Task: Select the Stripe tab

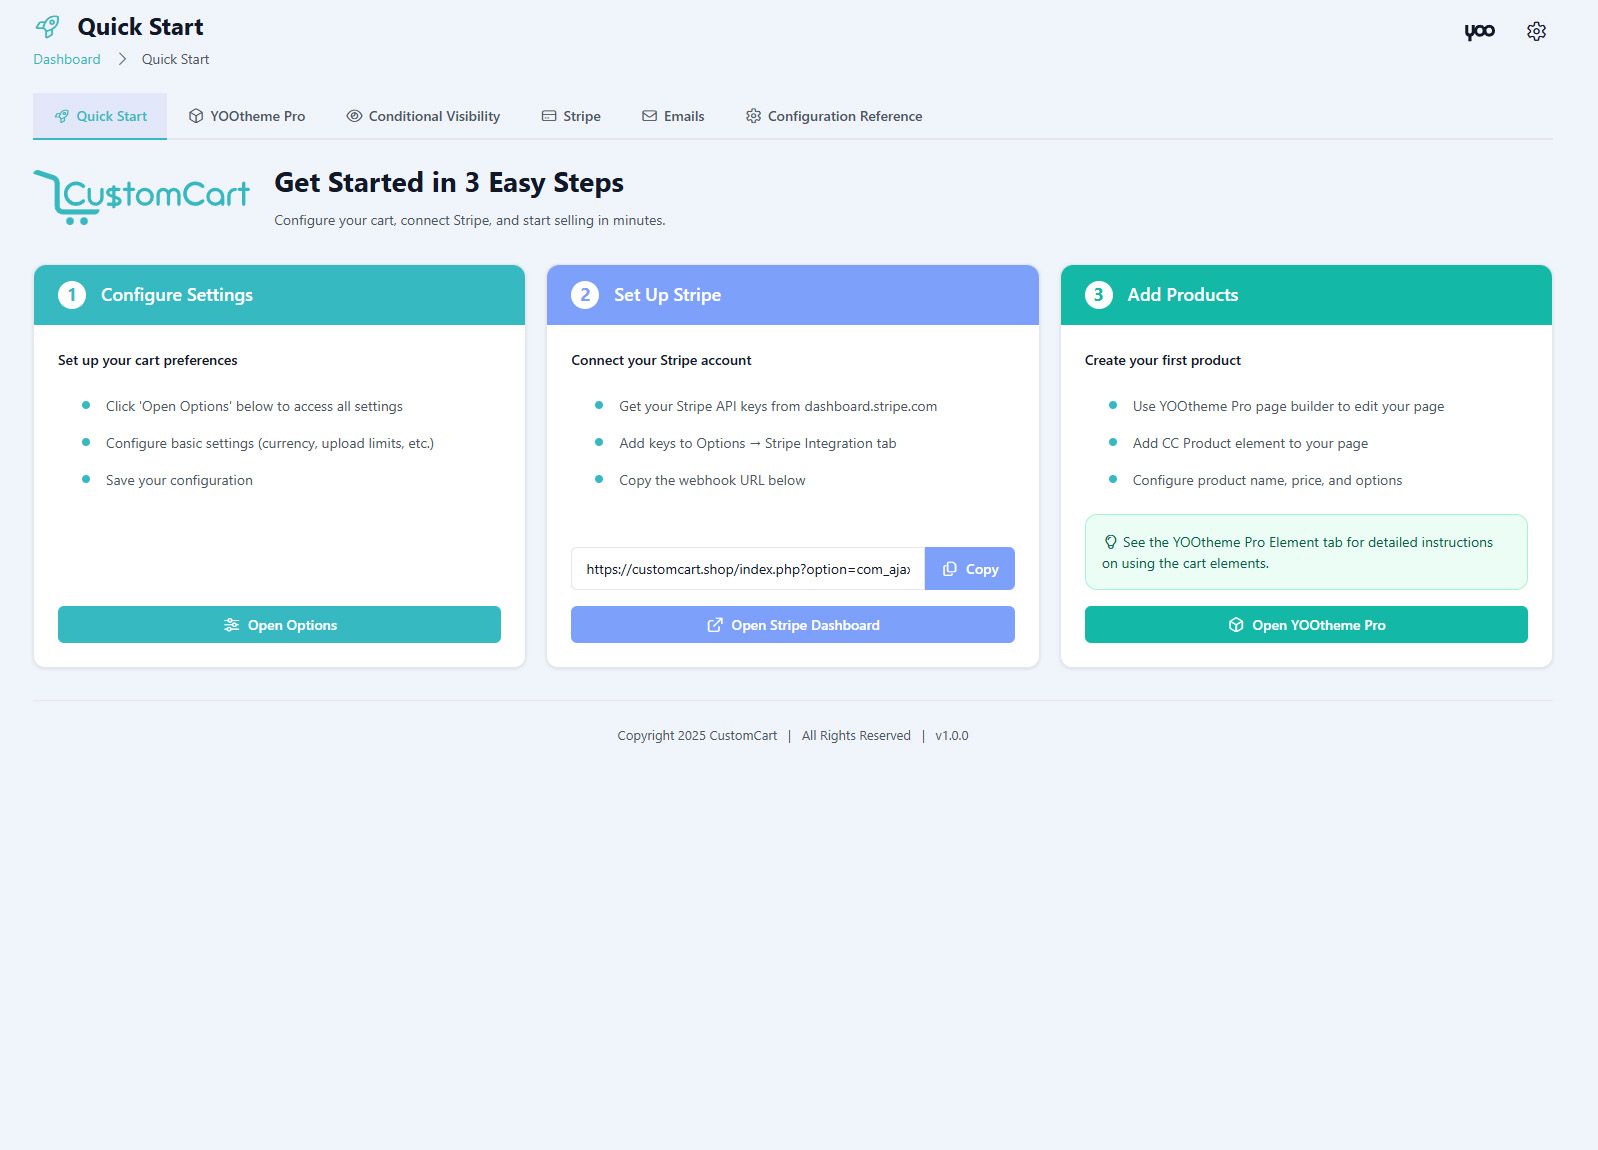Action: click(x=571, y=116)
